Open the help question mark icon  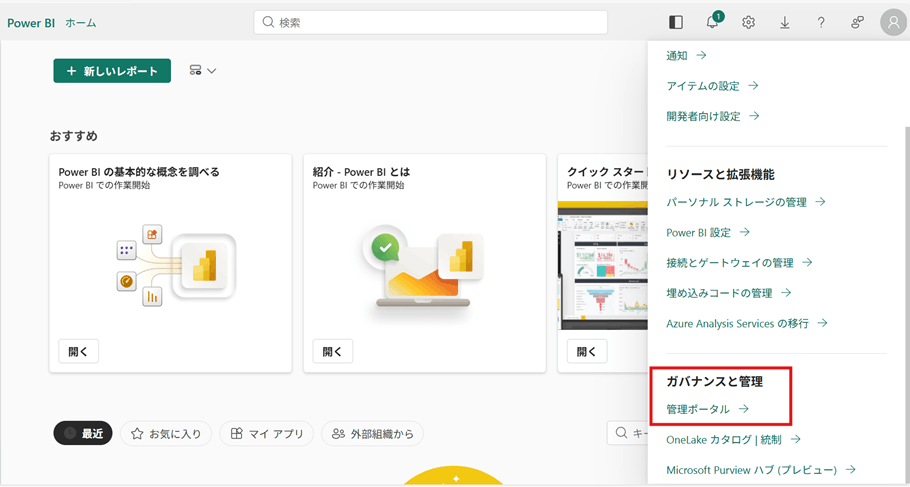(x=821, y=22)
